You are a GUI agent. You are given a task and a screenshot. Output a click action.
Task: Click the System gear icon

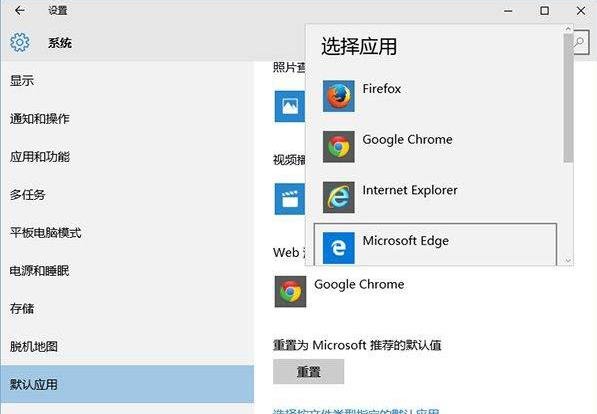point(20,42)
